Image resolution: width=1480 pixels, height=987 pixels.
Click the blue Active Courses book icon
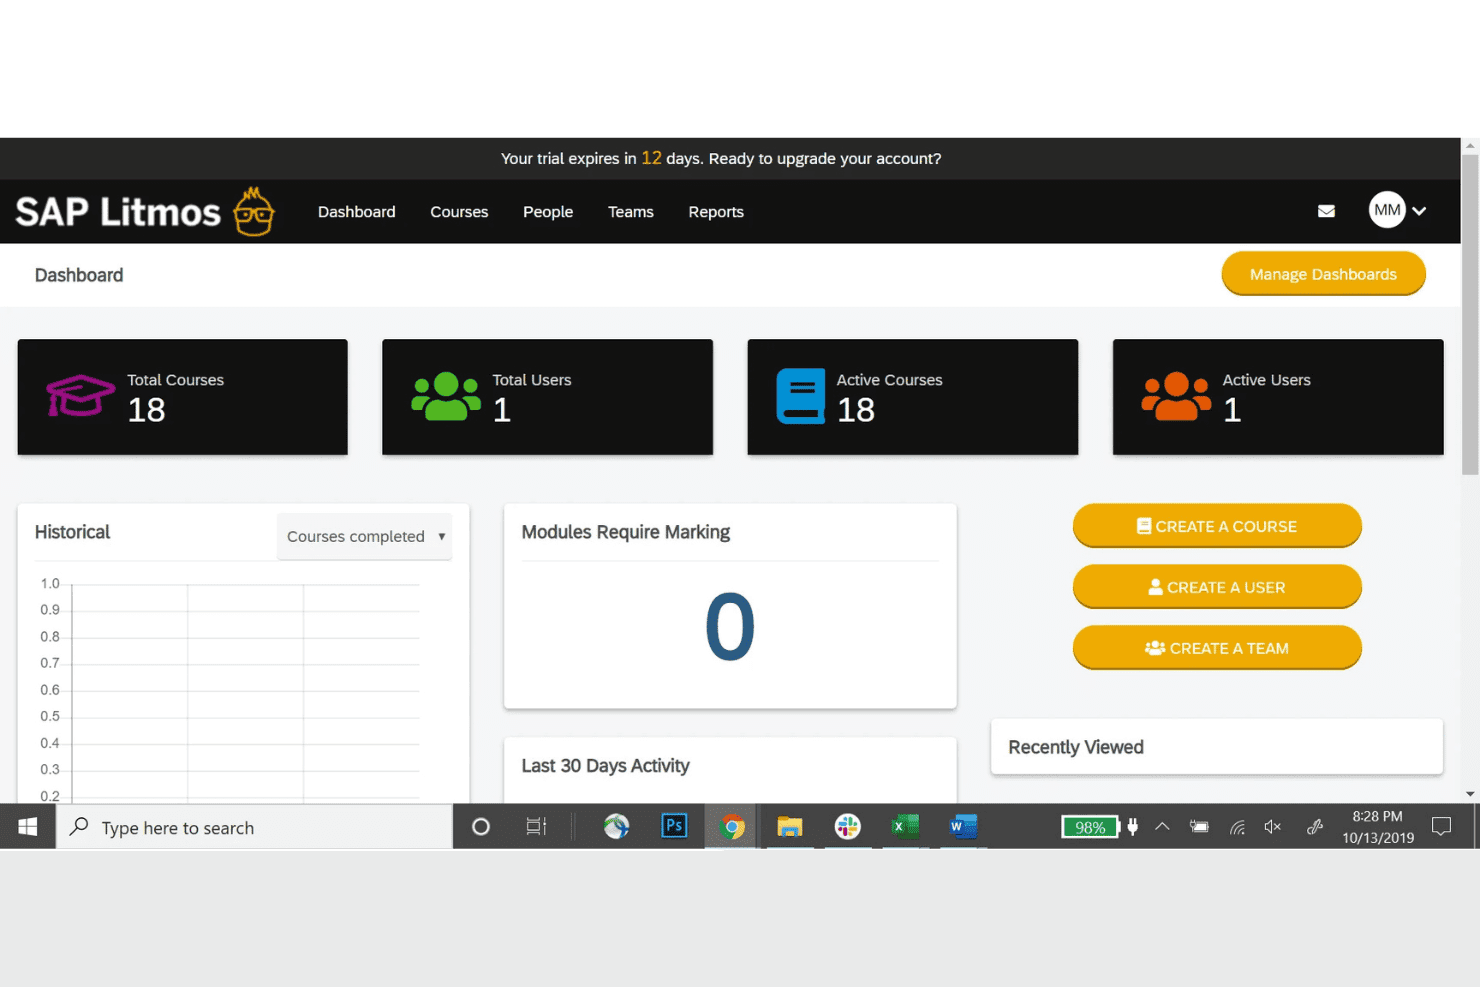pos(801,396)
